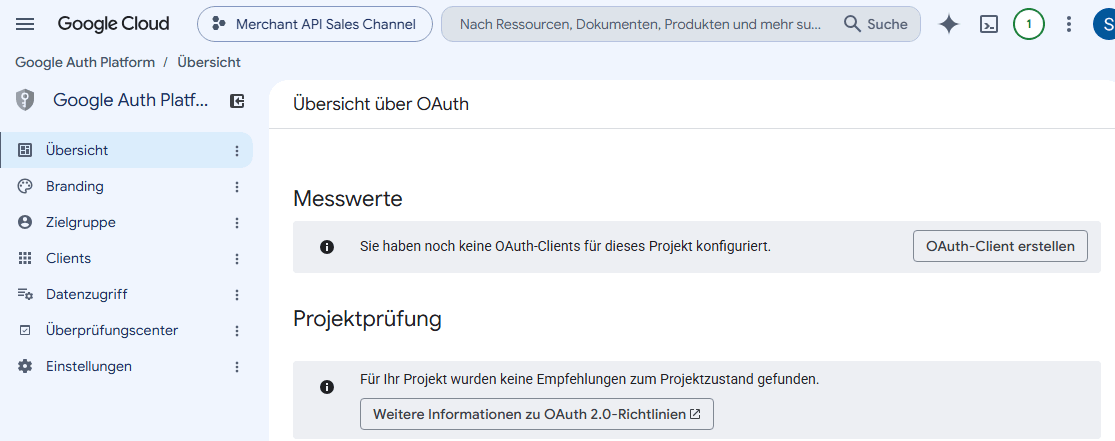This screenshot has height=441, width=1115.
Task: Open Weitere Informationen zu OAuth 2.0-Richtlinien
Action: (537, 414)
